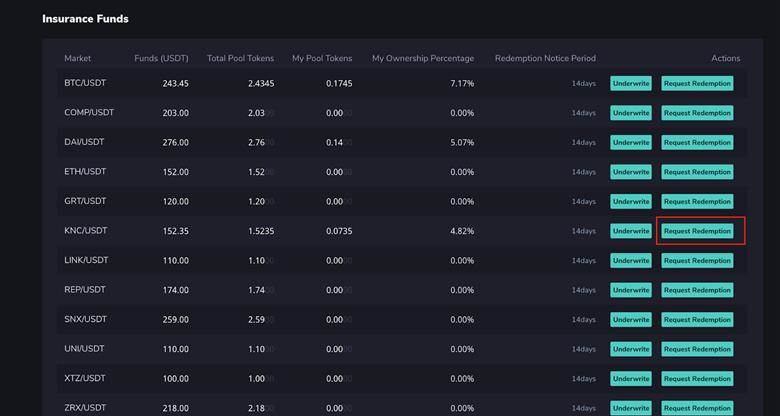Image resolution: width=780 pixels, height=416 pixels.
Task: Underwrite the ETH/USDT fund
Action: (x=631, y=172)
